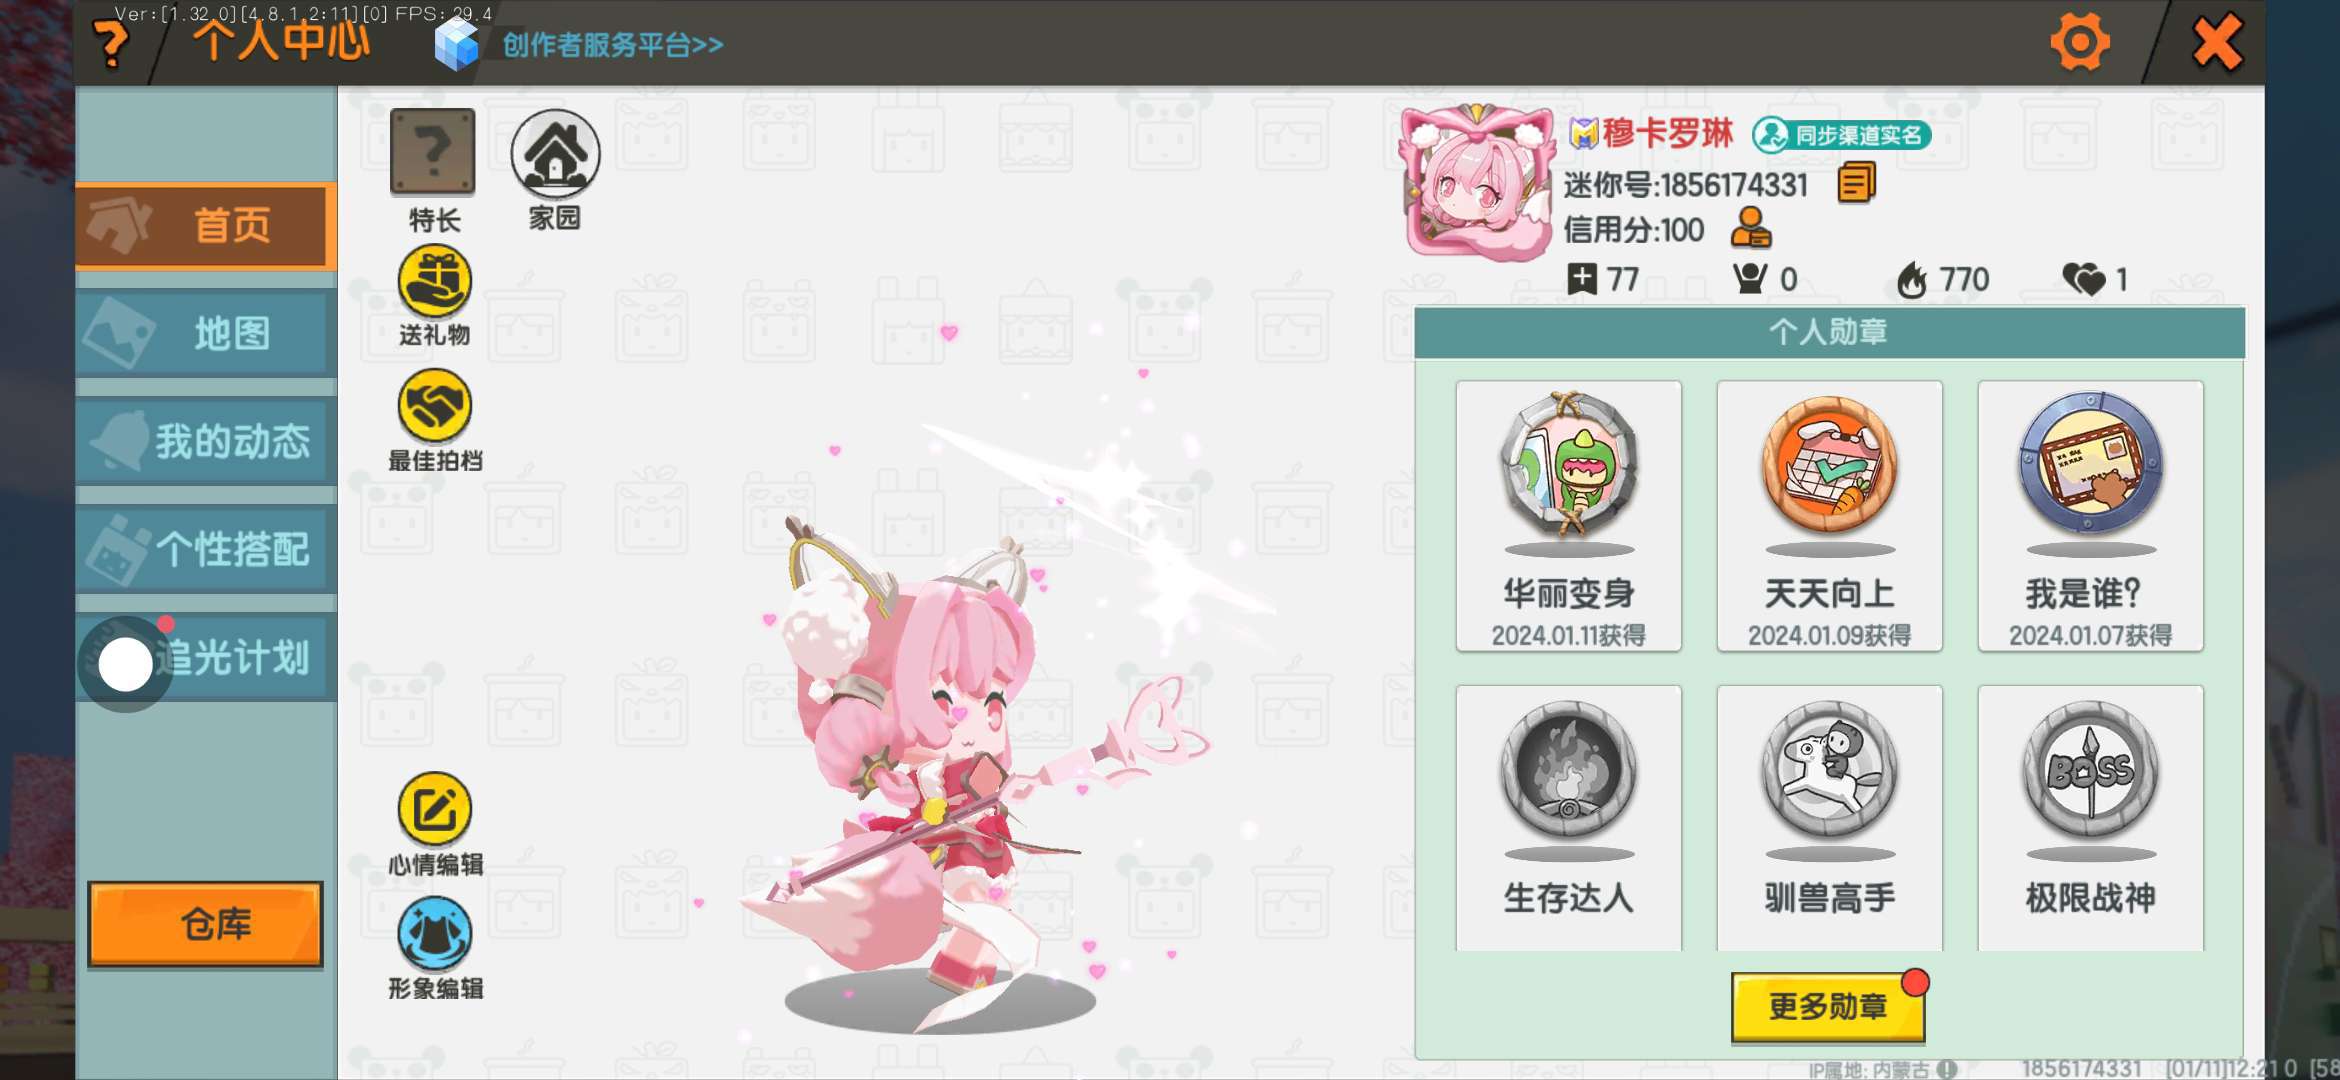This screenshot has width=2340, height=1080.
Task: Open the 个性搭配 tab
Action: [205, 549]
